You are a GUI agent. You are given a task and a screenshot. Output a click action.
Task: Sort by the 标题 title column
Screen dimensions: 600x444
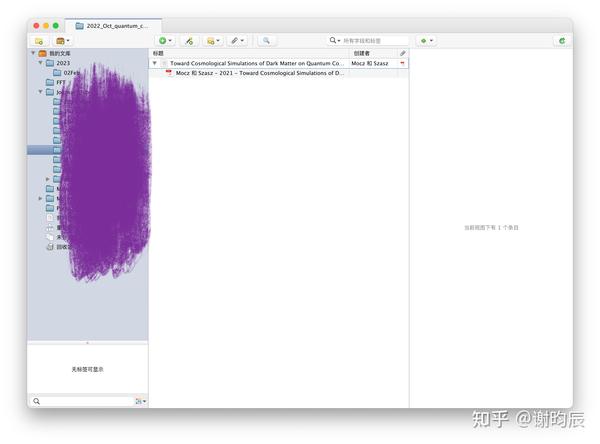pyautogui.click(x=250, y=53)
